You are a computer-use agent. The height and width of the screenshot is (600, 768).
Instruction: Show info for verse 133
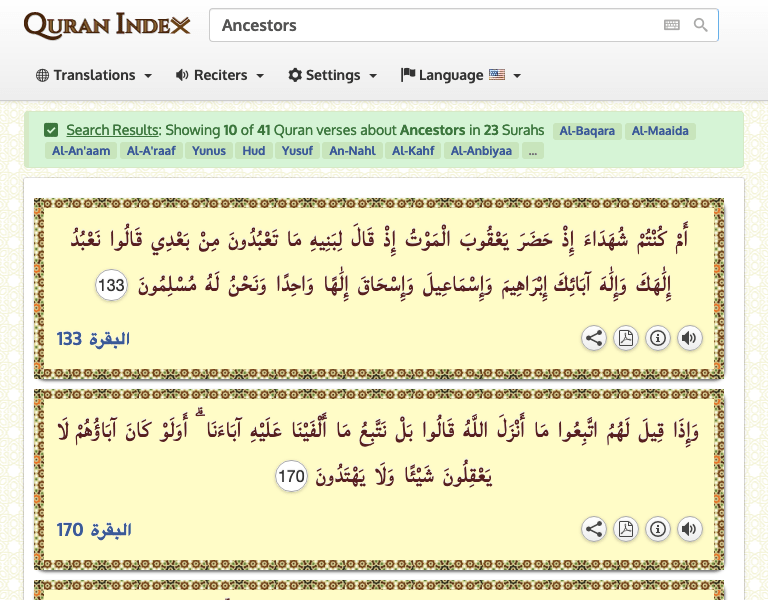point(658,338)
